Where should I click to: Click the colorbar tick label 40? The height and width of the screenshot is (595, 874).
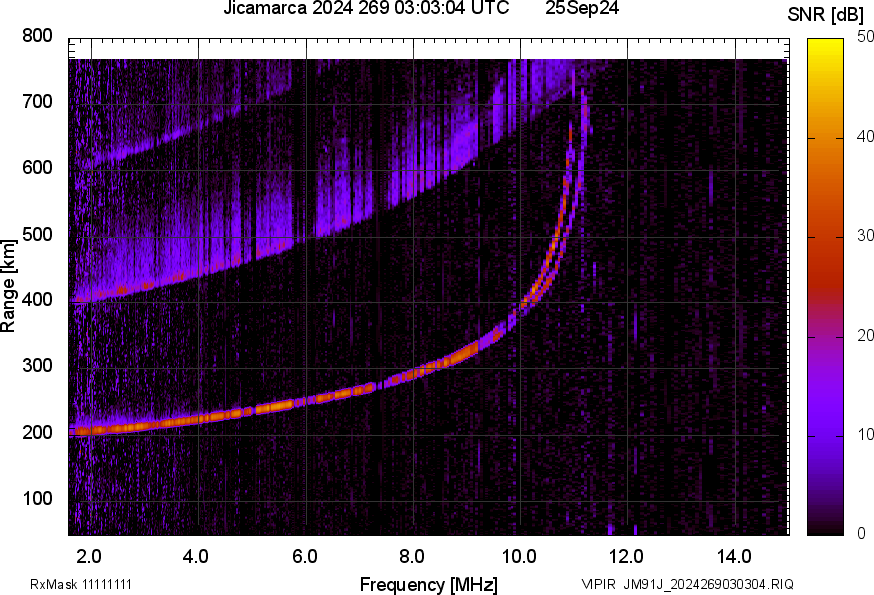(x=865, y=136)
